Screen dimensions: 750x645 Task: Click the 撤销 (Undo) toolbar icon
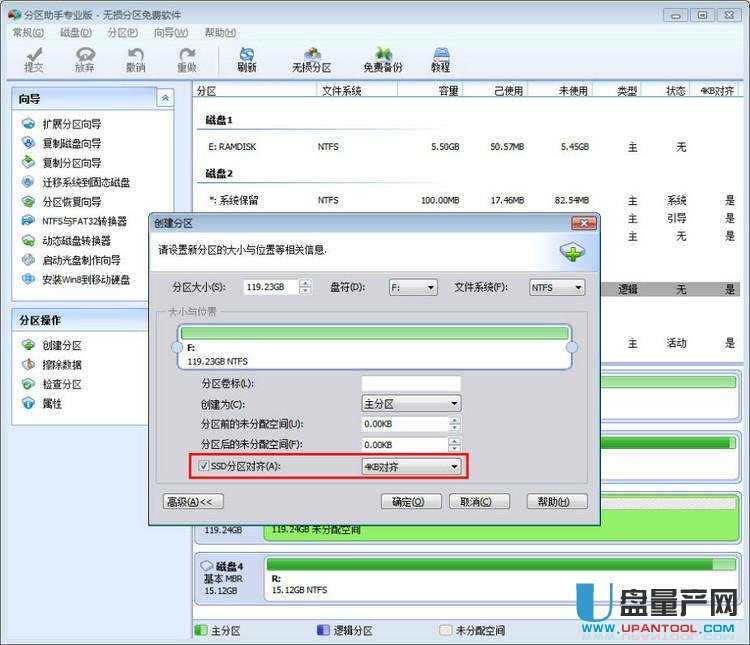(x=135, y=59)
